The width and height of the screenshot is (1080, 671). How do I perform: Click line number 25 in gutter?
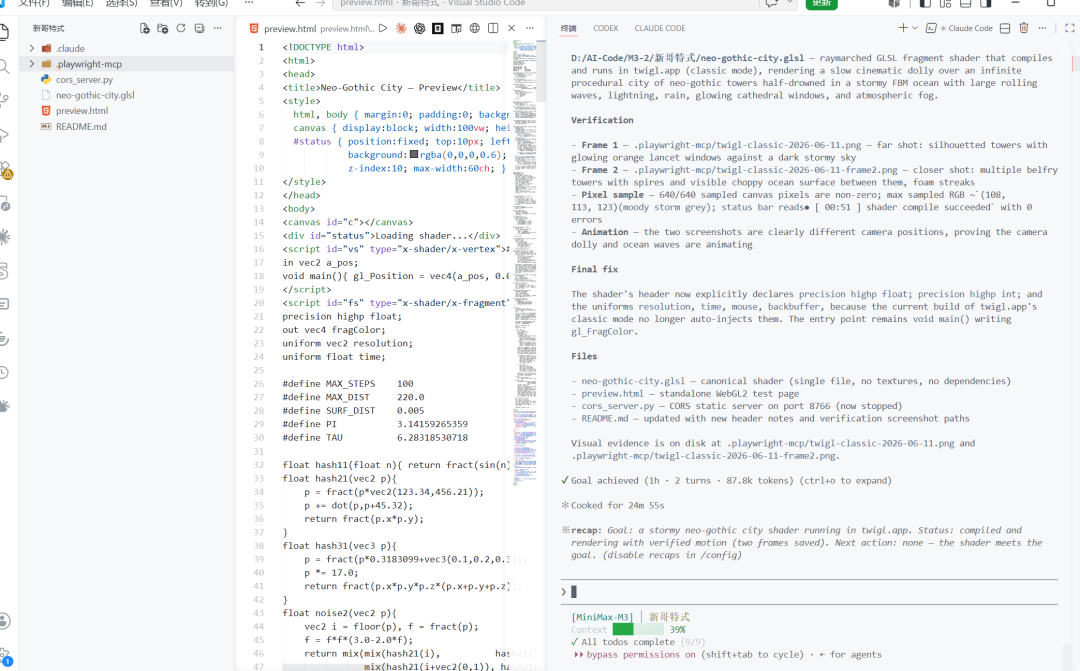(258, 370)
